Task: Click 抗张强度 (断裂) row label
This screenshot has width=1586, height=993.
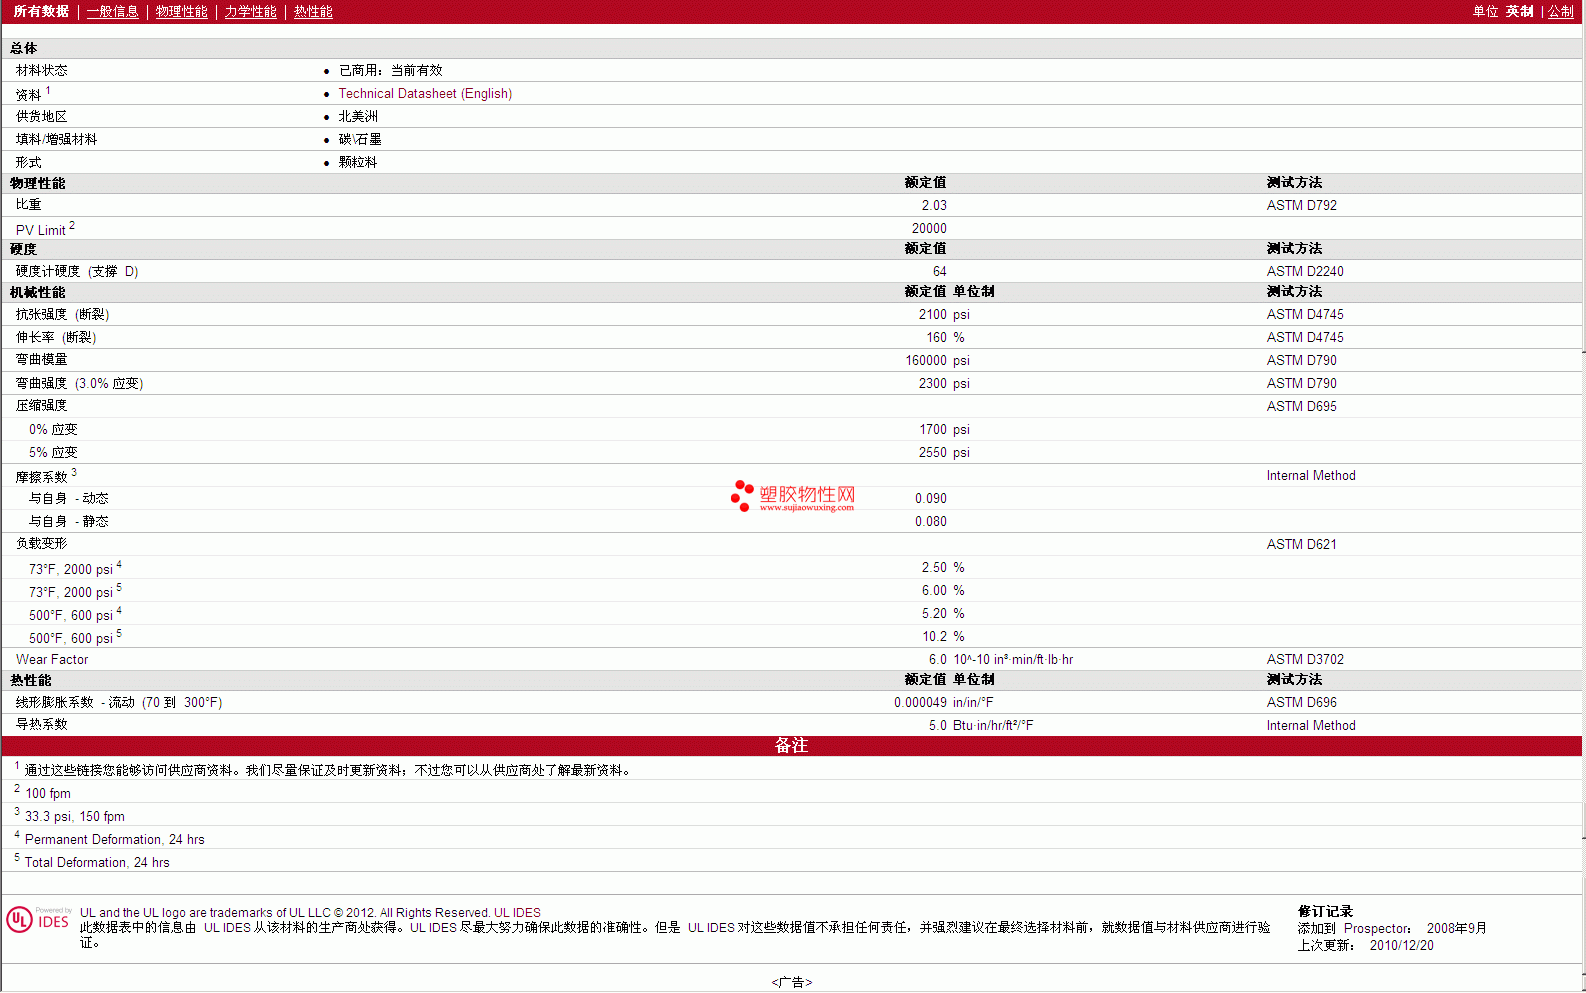Action: click(62, 314)
